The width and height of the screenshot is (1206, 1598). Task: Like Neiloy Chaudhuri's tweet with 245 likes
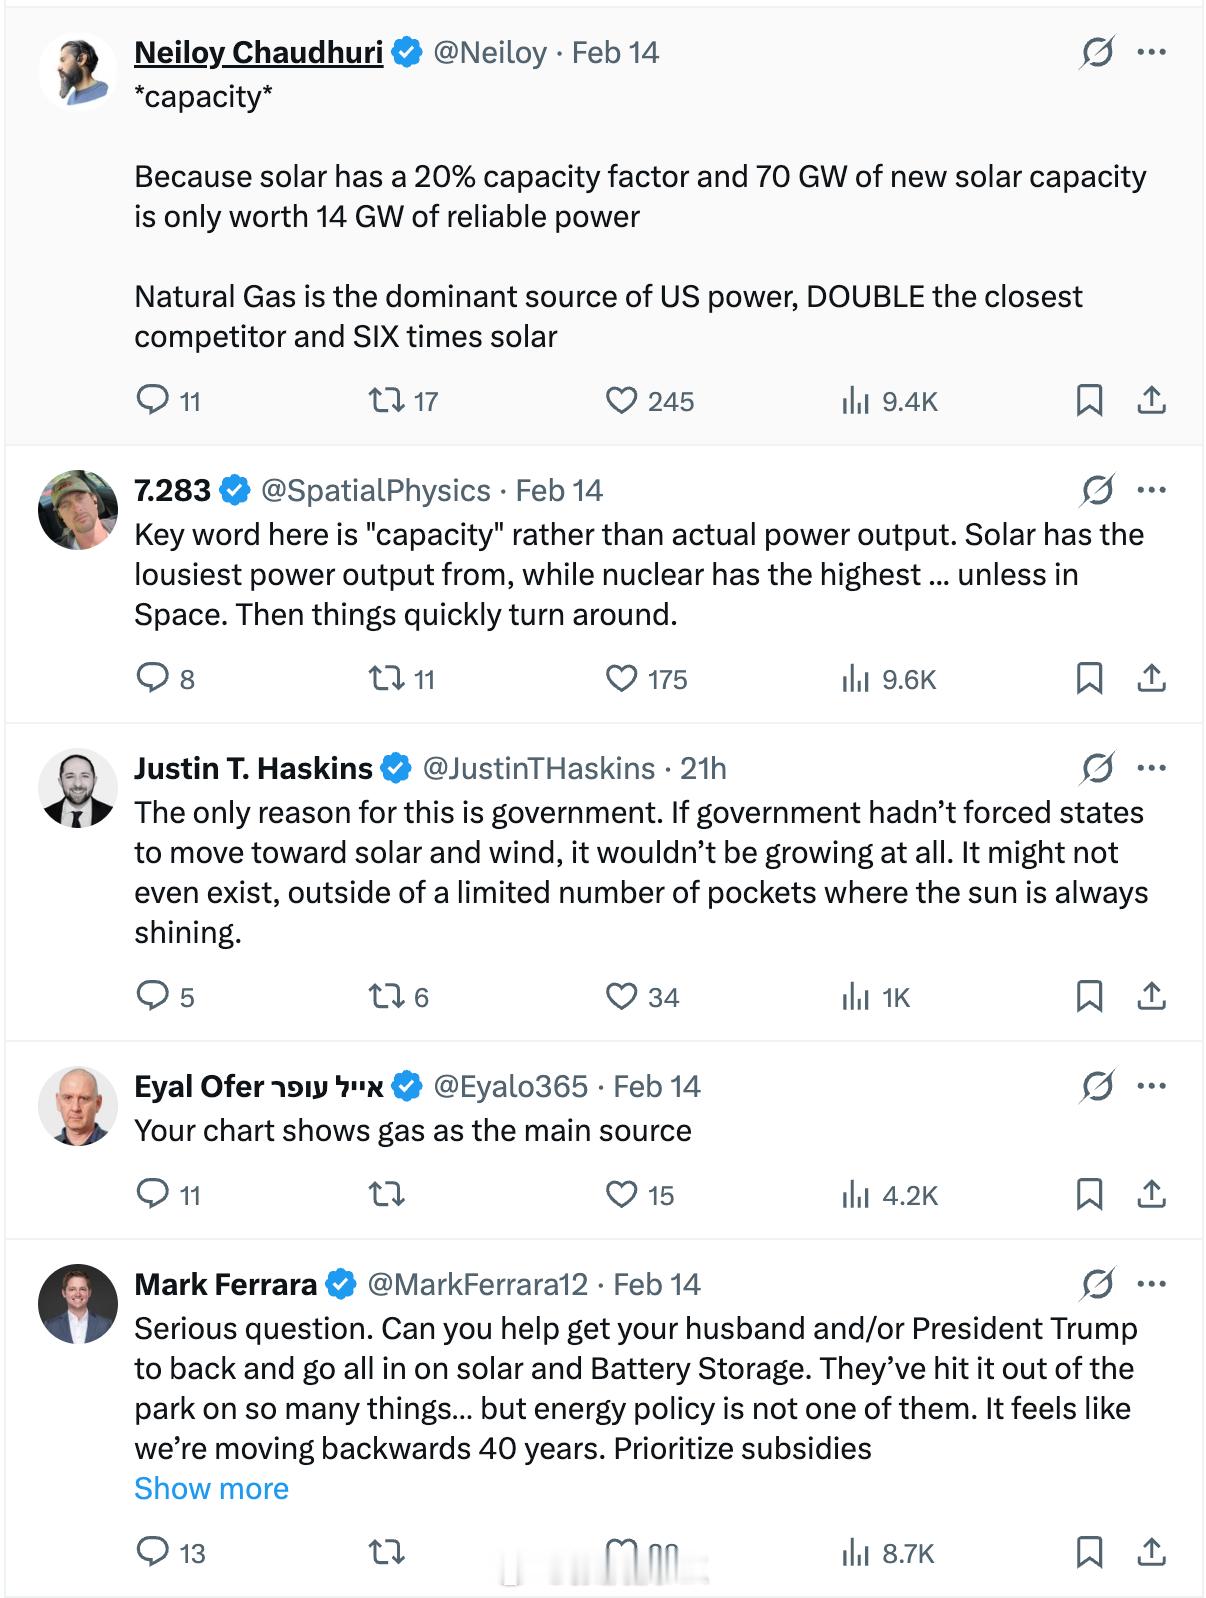click(x=621, y=400)
